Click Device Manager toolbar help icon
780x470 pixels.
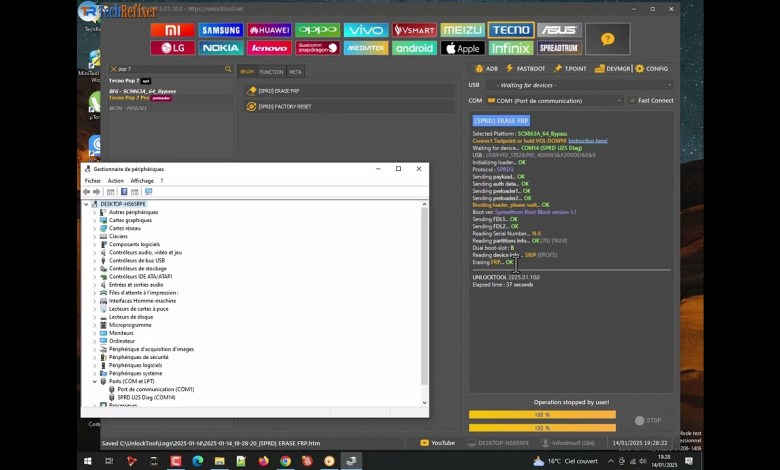point(124,192)
